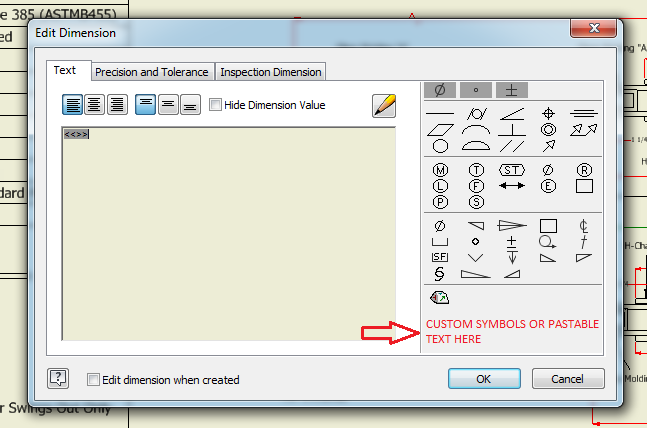Insert the perpendicularity symbol
This screenshot has height=428, width=647.
[x=512, y=130]
